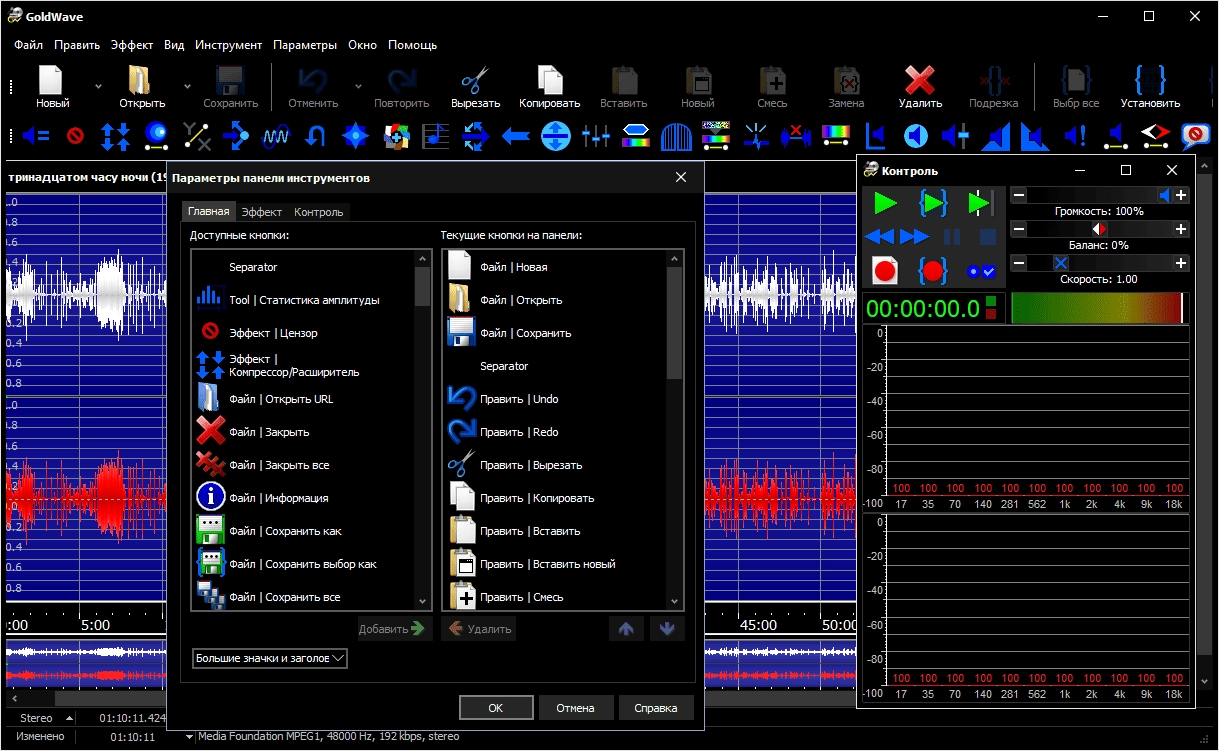1219x751 pixels.
Task: Click the move up arrow button in dialog
Action: 626,629
